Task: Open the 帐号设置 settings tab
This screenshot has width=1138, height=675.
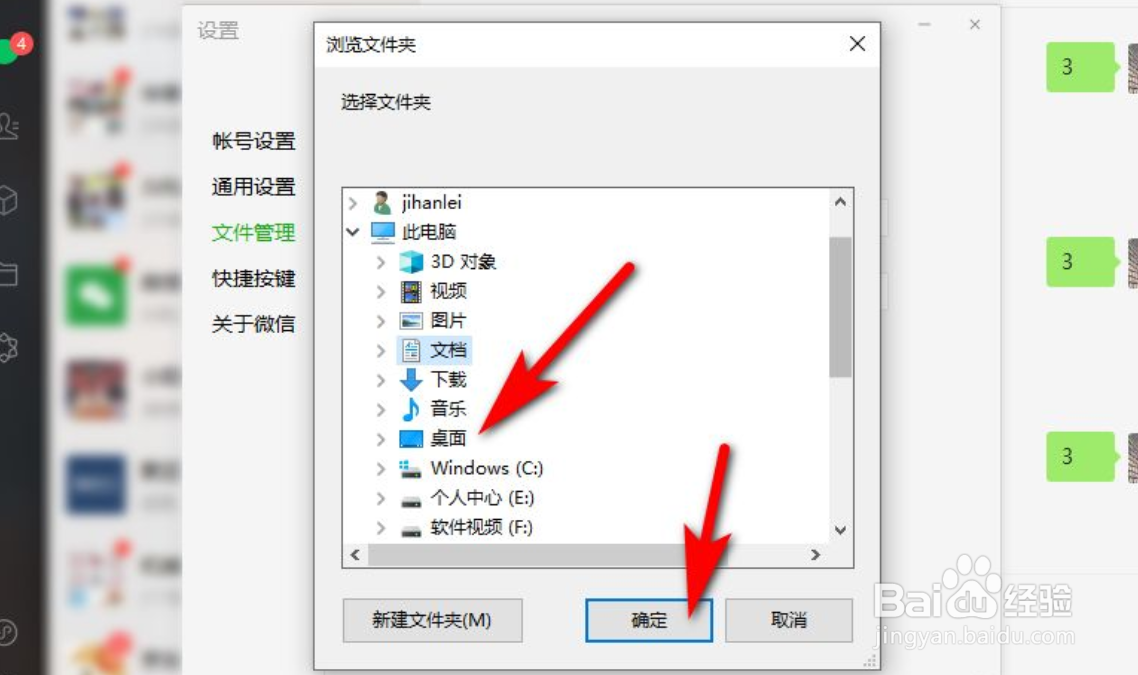Action: click(253, 141)
